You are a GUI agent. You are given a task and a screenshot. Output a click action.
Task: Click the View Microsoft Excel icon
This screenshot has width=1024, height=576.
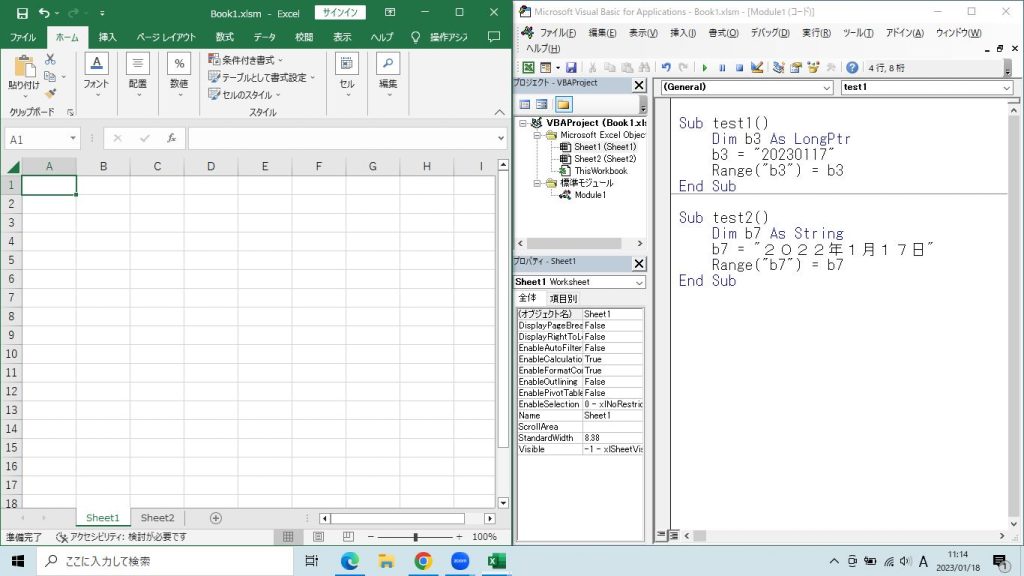[x=528, y=68]
